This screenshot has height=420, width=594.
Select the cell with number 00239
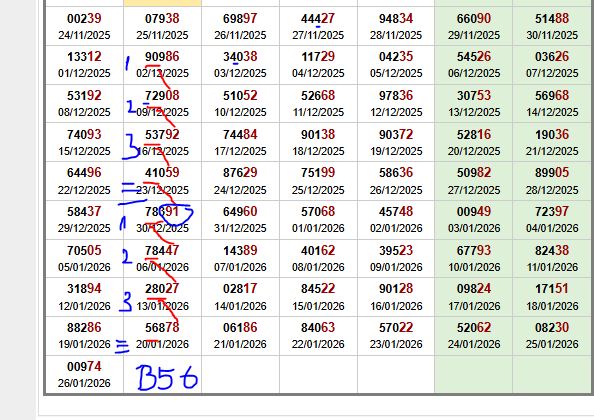pos(84,26)
